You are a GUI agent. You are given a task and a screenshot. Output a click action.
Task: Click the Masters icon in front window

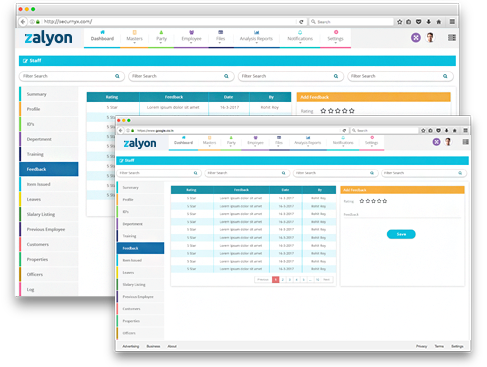click(209, 137)
